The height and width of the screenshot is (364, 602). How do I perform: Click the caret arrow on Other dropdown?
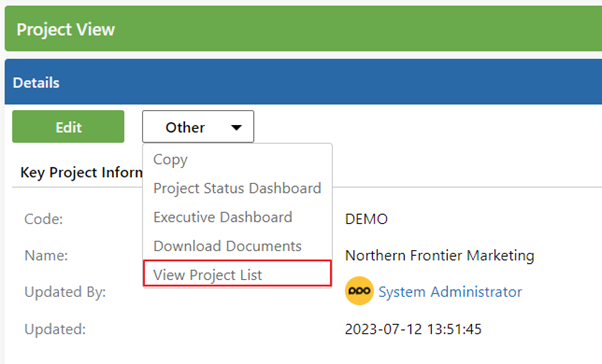point(236,127)
